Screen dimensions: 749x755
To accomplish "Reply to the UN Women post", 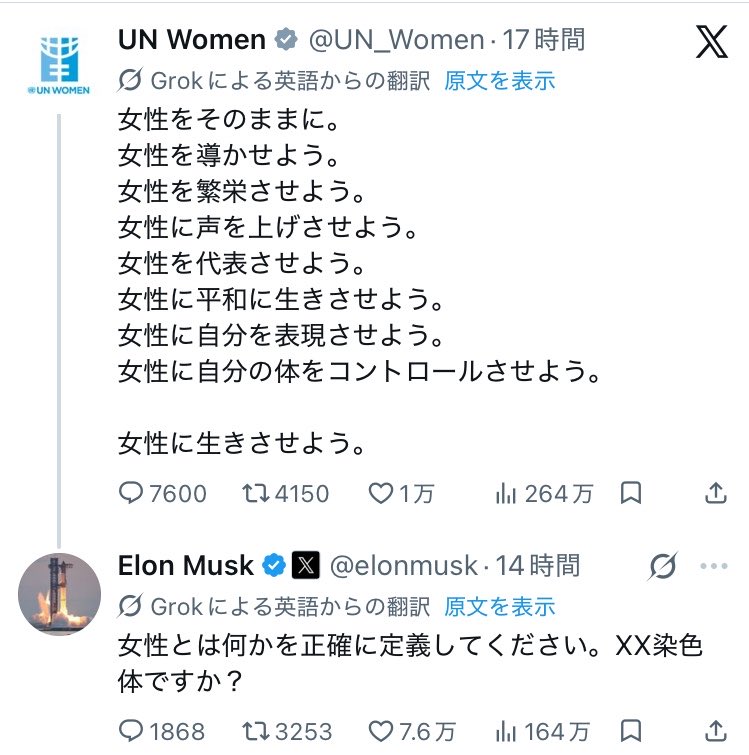I will pos(163,494).
